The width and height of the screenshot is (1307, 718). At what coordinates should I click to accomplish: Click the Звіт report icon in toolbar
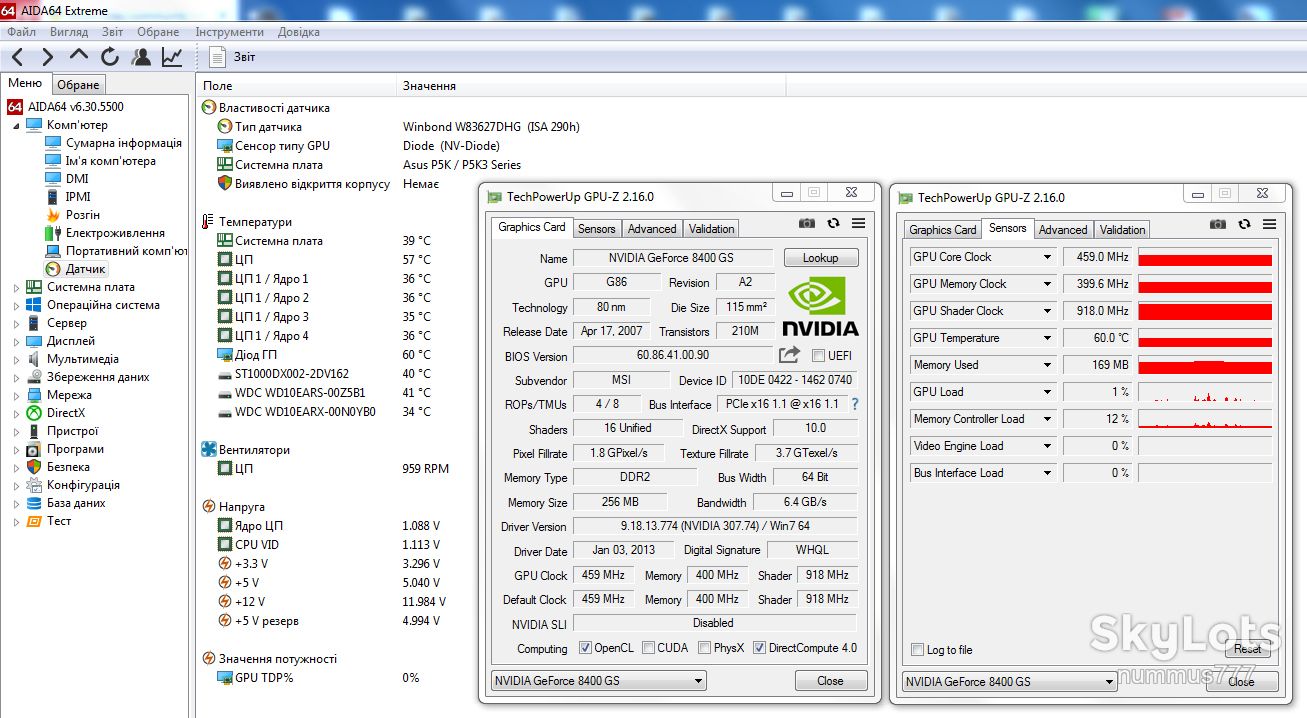218,57
